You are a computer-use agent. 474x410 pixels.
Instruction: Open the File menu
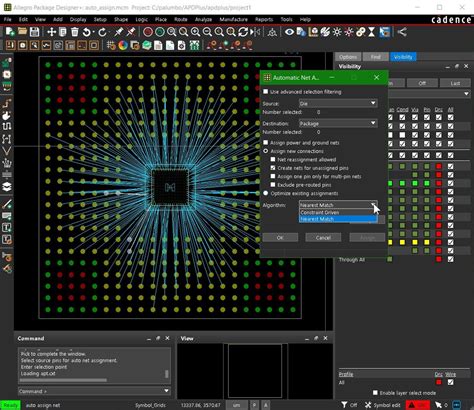[8, 19]
